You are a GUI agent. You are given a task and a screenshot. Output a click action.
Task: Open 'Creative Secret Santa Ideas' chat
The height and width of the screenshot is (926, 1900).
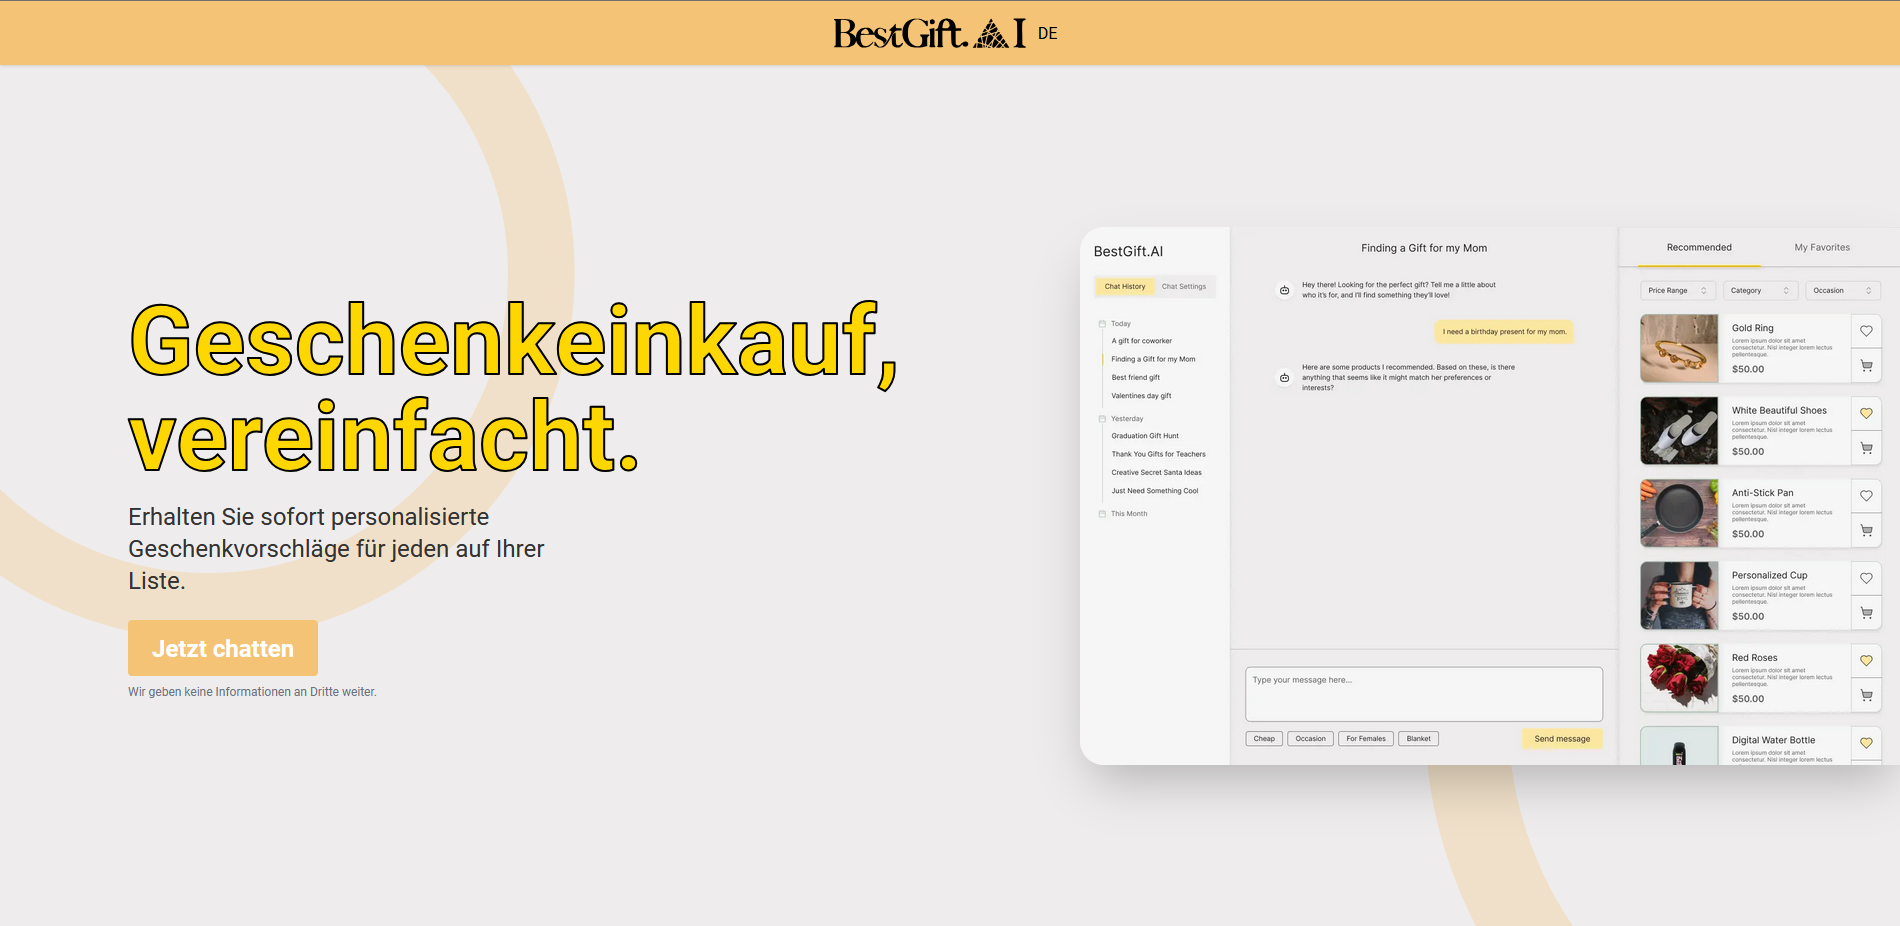click(x=1156, y=473)
